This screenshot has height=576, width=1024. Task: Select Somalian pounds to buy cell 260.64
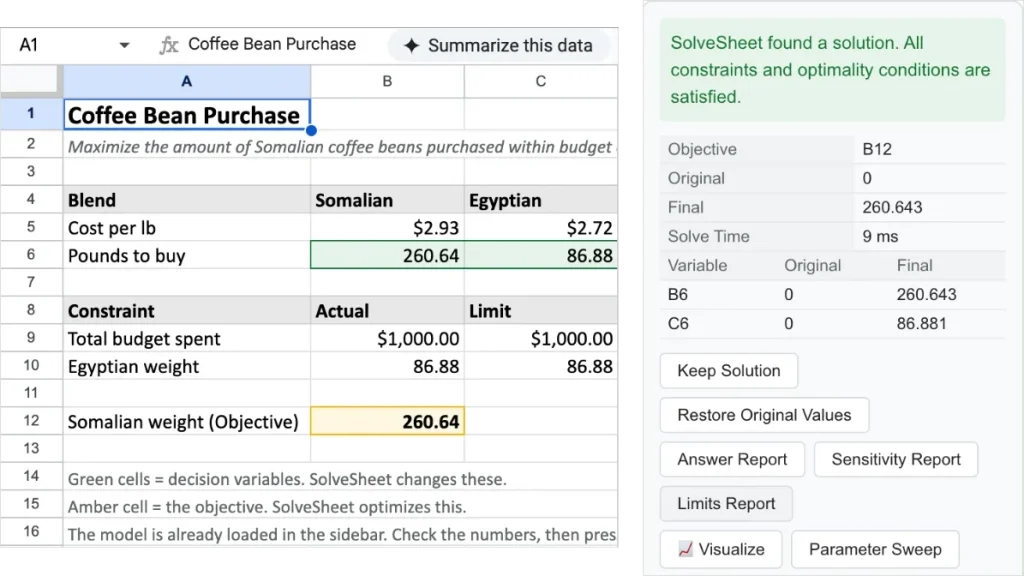[x=387, y=255]
